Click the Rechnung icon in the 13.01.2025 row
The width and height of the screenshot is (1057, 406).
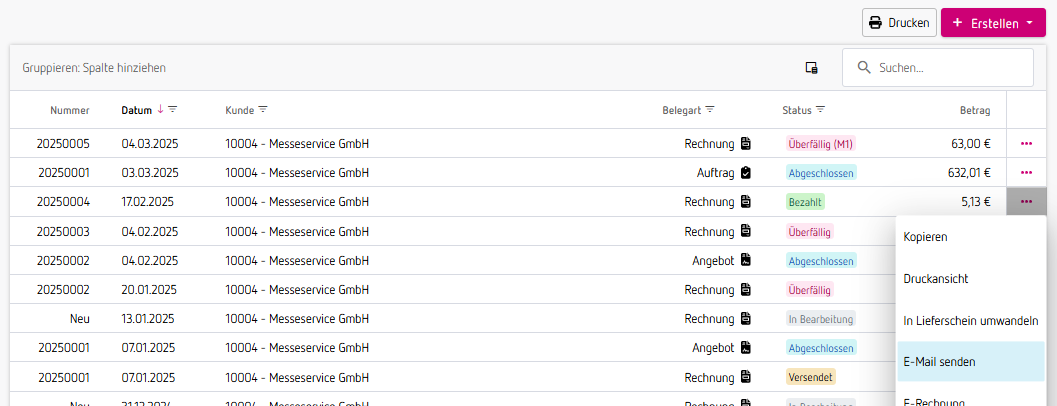point(746,318)
